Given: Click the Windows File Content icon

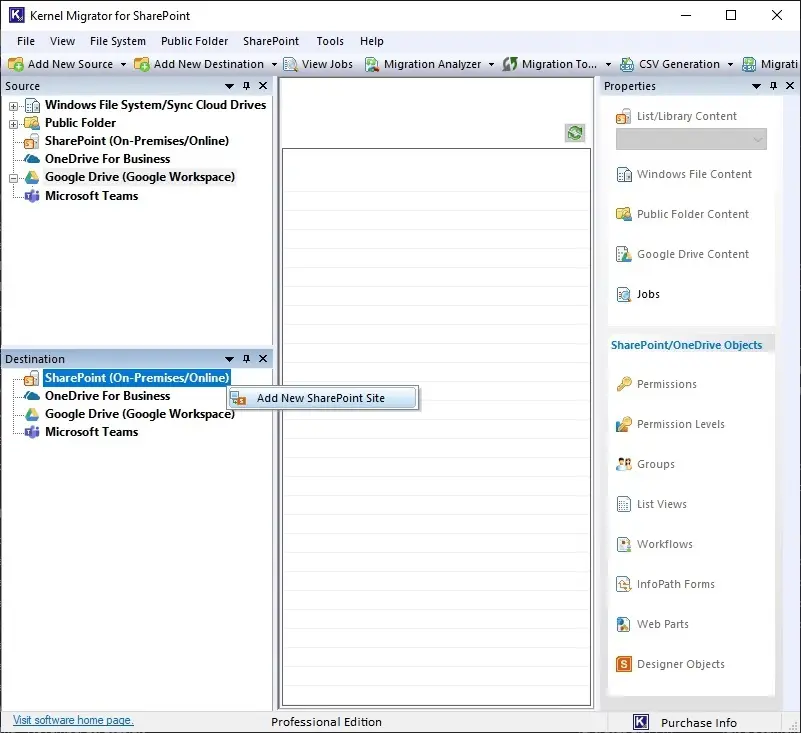Looking at the screenshot, I should [624, 175].
